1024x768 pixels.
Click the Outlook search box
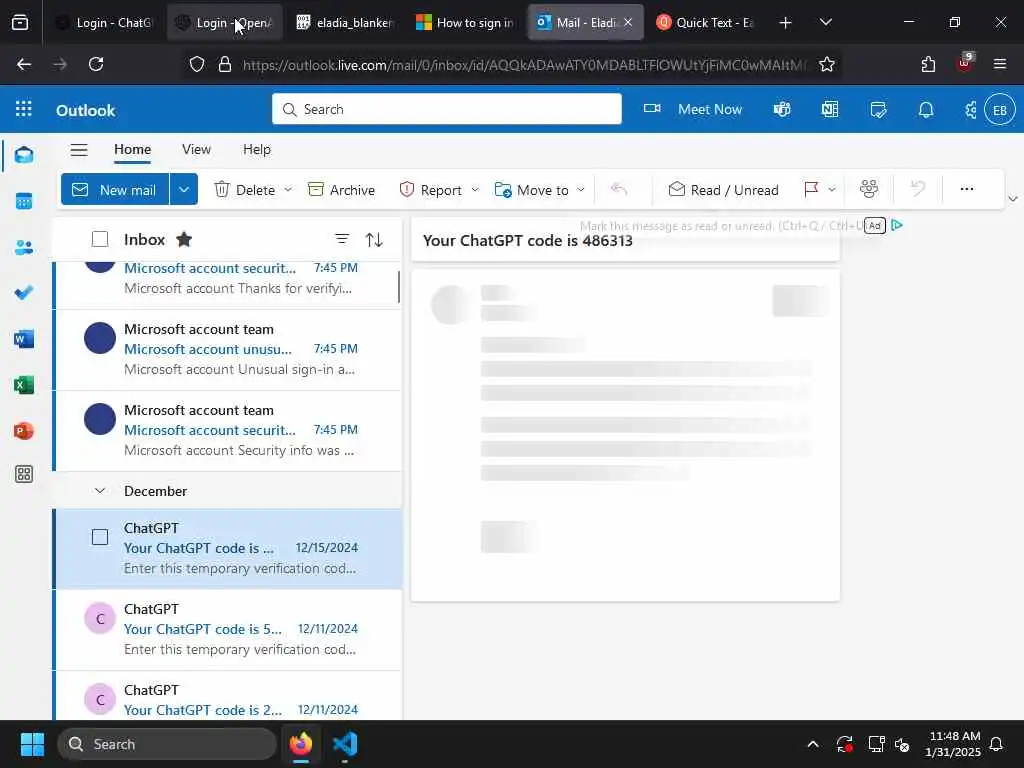click(x=447, y=109)
